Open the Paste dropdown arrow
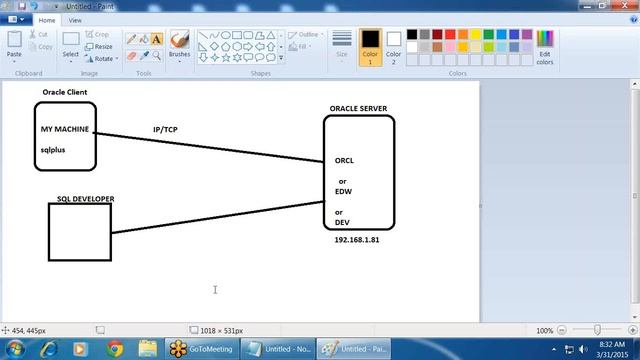This screenshot has height=360, width=640. [14, 62]
